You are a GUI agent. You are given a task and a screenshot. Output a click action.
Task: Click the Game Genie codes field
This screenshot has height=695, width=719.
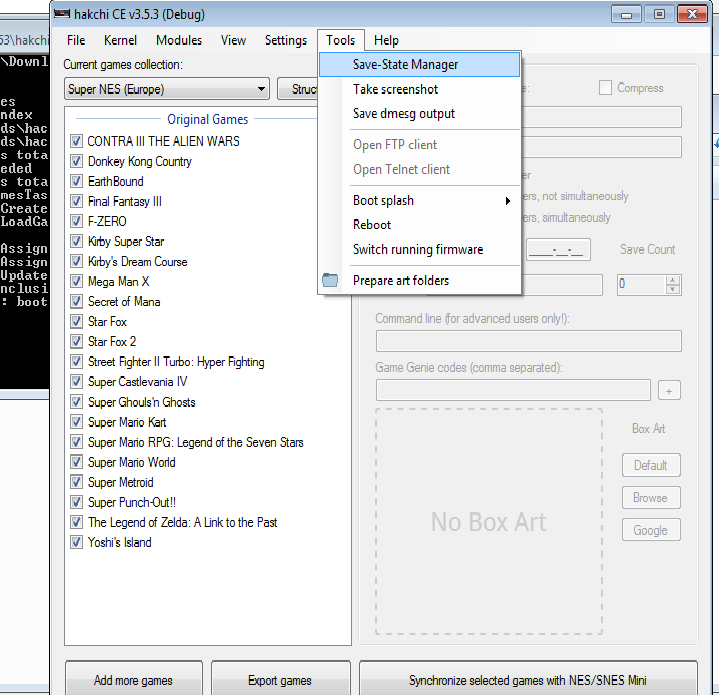pos(513,390)
